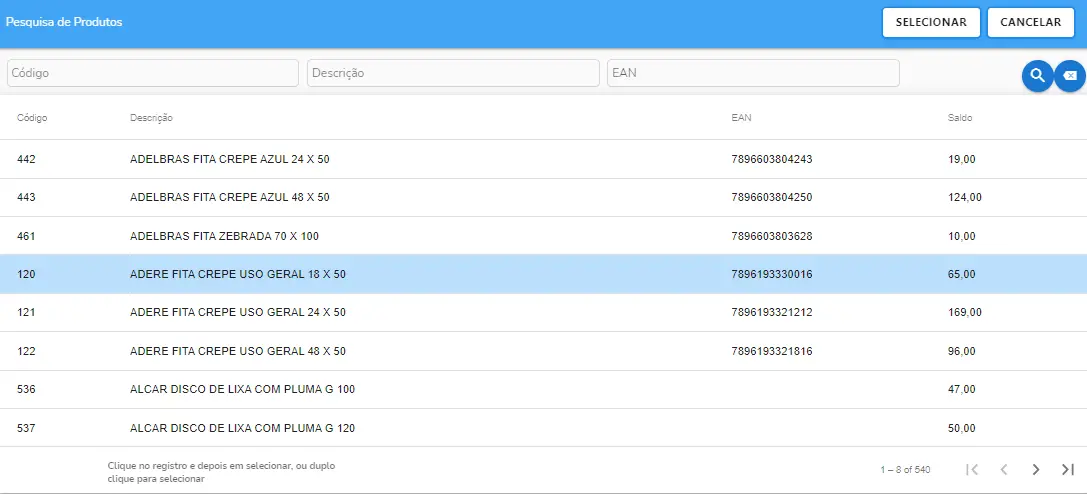Click the '1 – 8 of 540' pagination label

tap(905, 470)
